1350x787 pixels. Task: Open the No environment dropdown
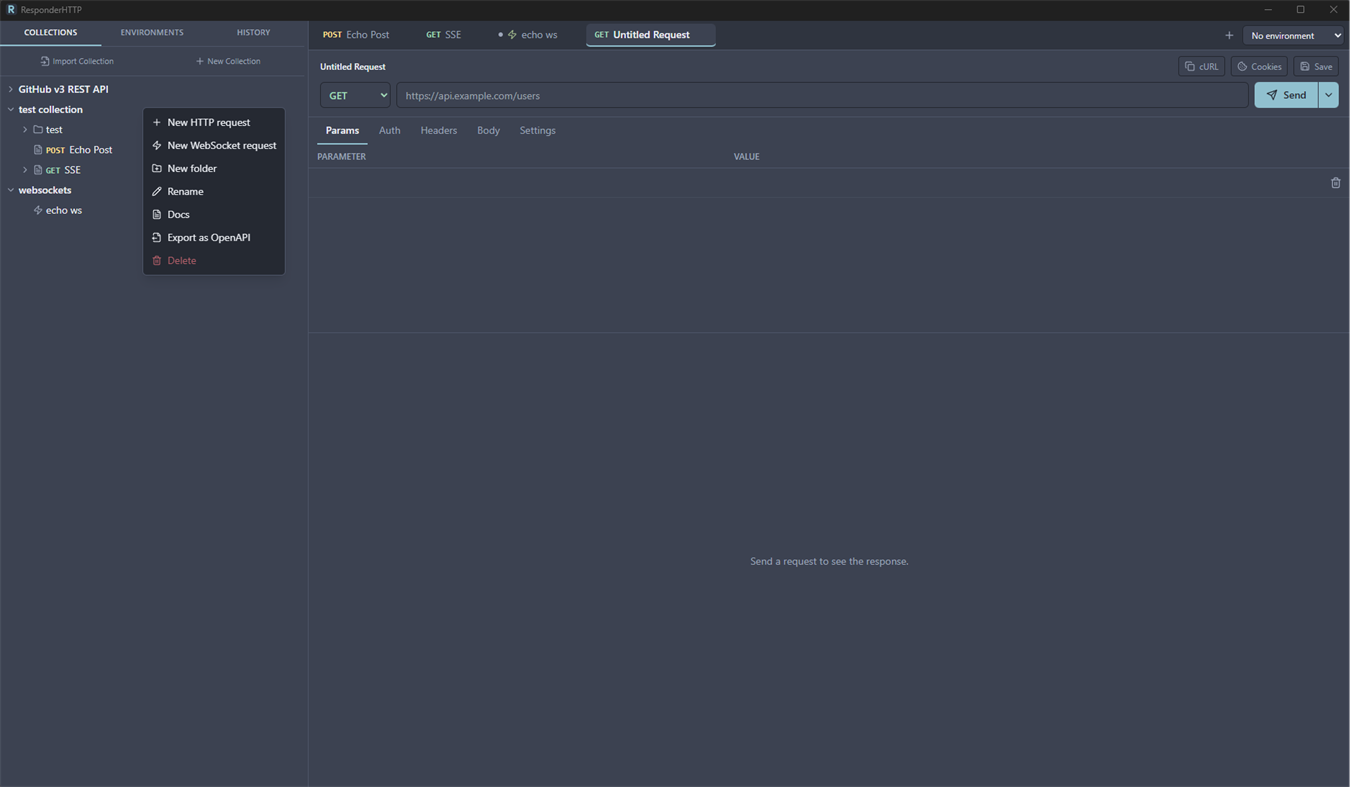click(1293, 35)
